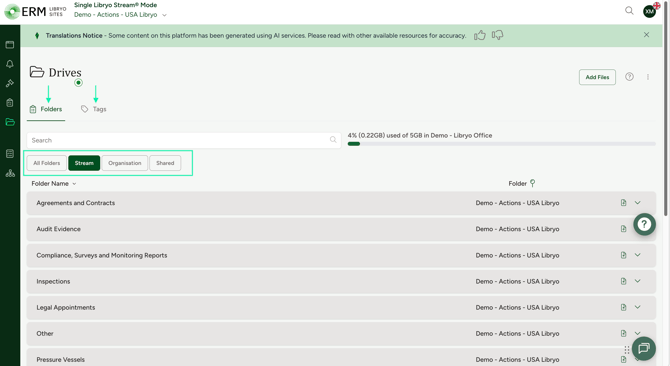Image resolution: width=670 pixels, height=366 pixels.
Task: Sort by Folder Name dropdown
Action: point(54,183)
